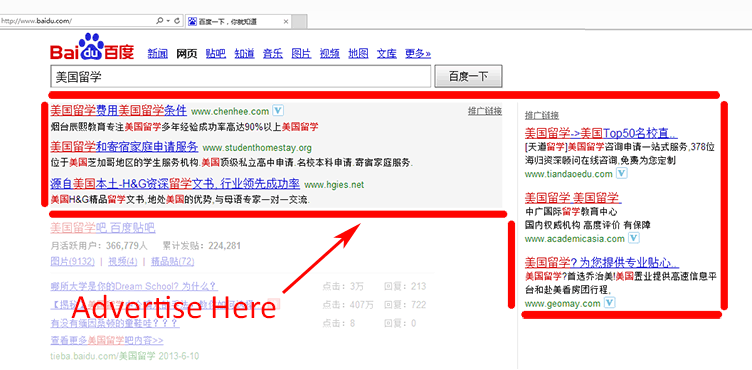The image size is (752, 370).
Task: Select the Baidu browser tab
Action: pos(238,21)
